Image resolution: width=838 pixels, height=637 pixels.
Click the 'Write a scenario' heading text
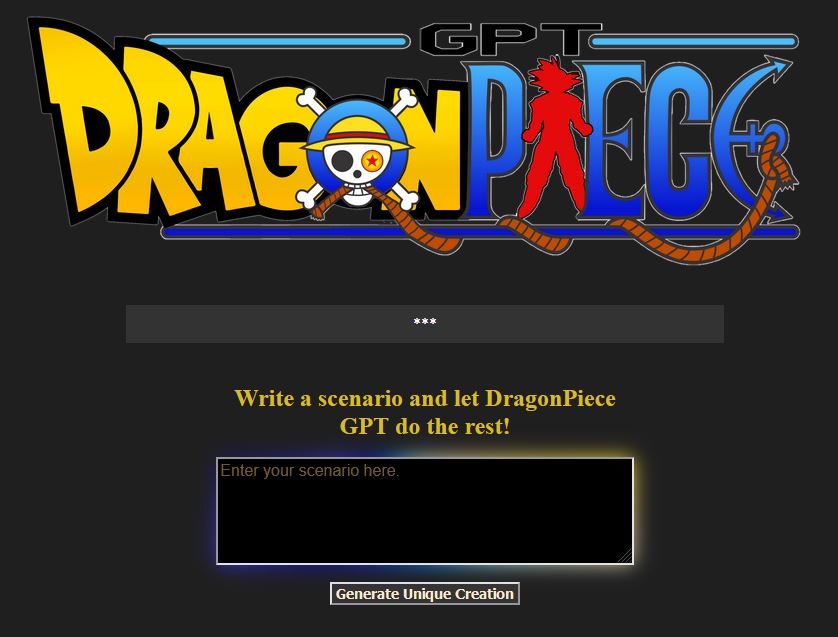(x=425, y=412)
